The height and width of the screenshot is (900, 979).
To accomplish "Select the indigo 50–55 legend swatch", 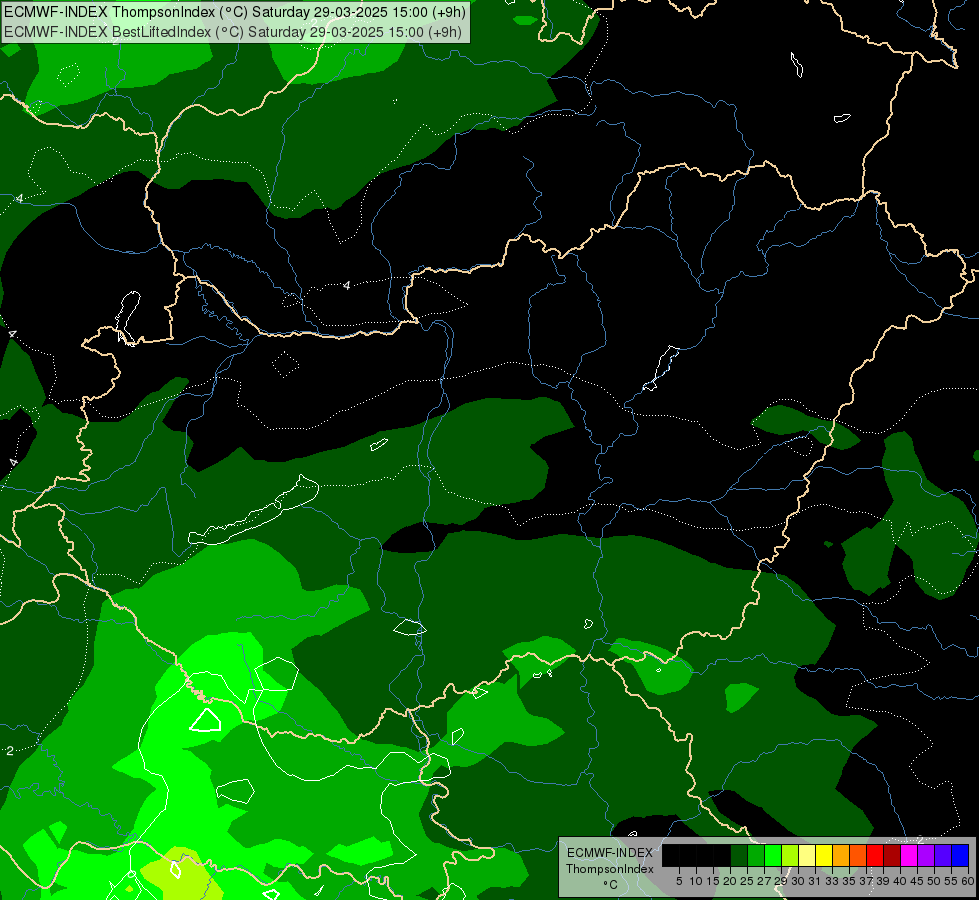I will click(x=943, y=855).
